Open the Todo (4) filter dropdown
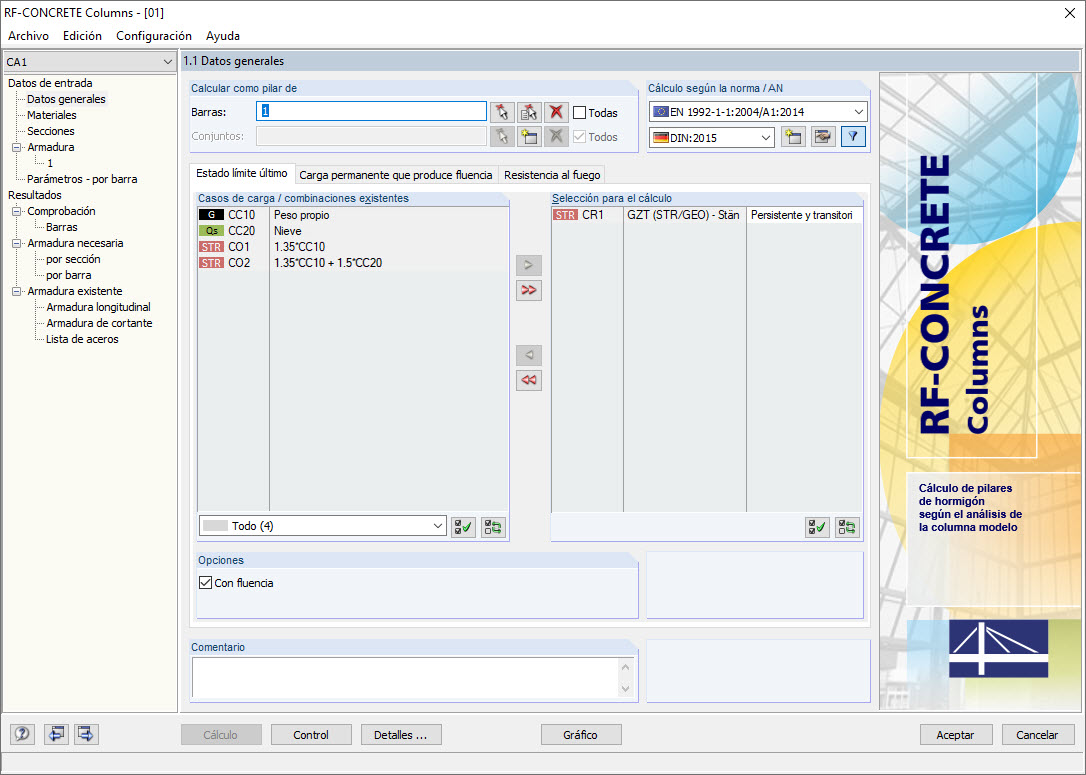This screenshot has width=1086, height=775. tap(437, 527)
